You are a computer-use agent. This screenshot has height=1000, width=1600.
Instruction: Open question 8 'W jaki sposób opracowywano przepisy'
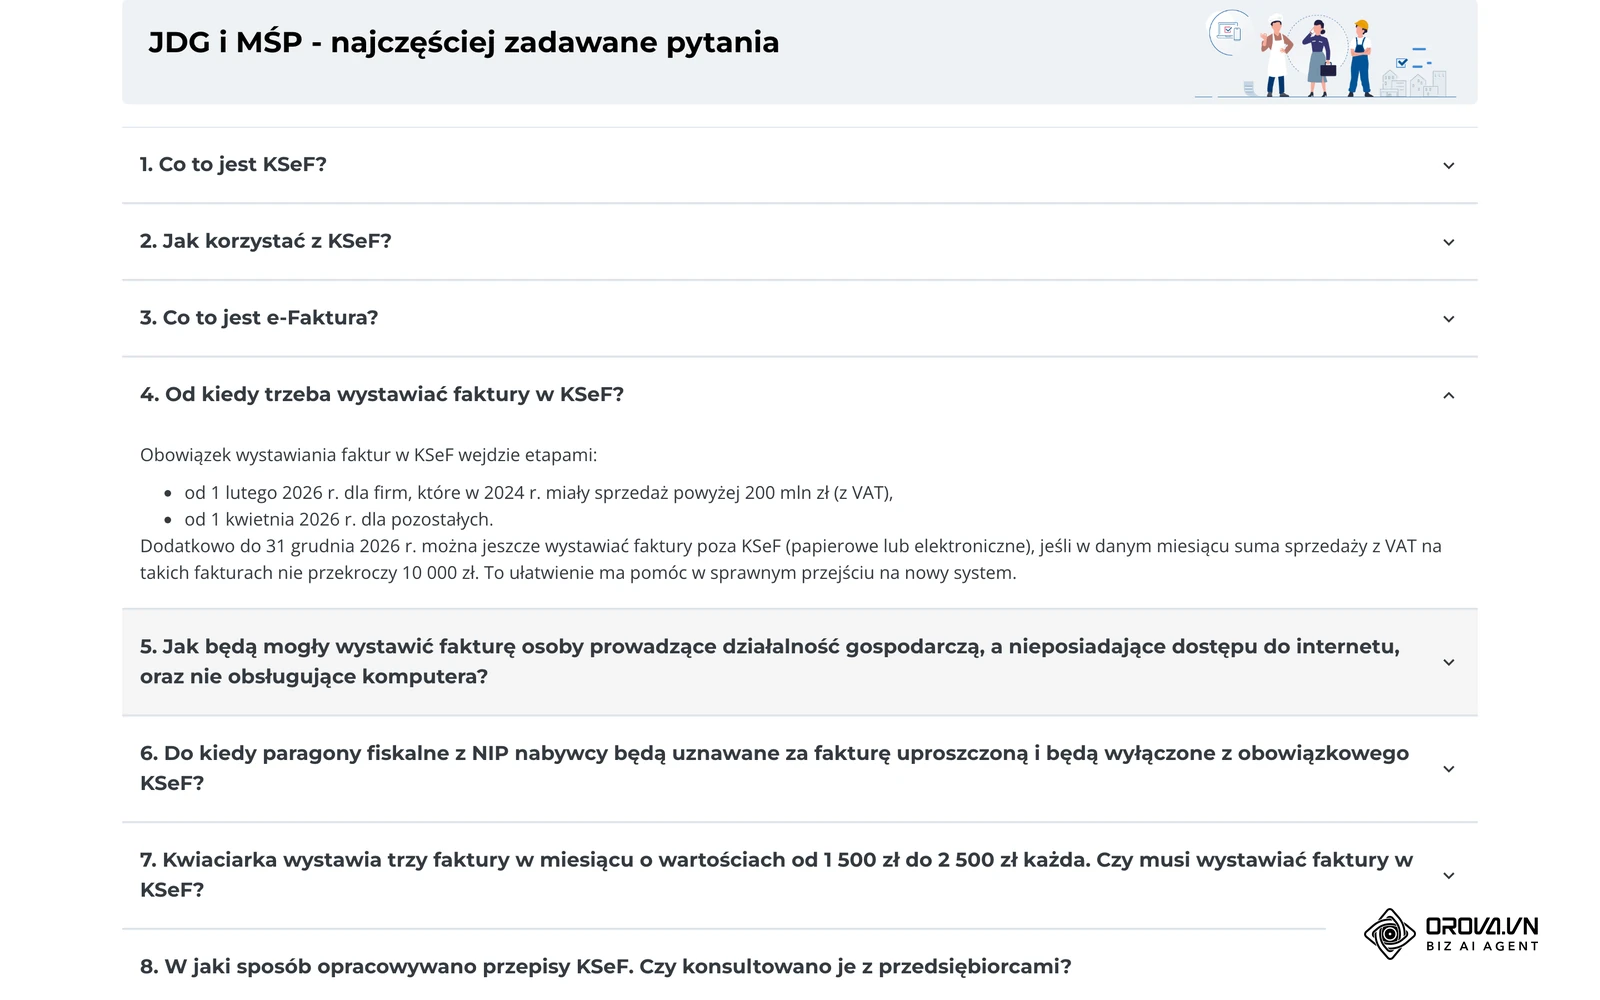click(x=605, y=967)
